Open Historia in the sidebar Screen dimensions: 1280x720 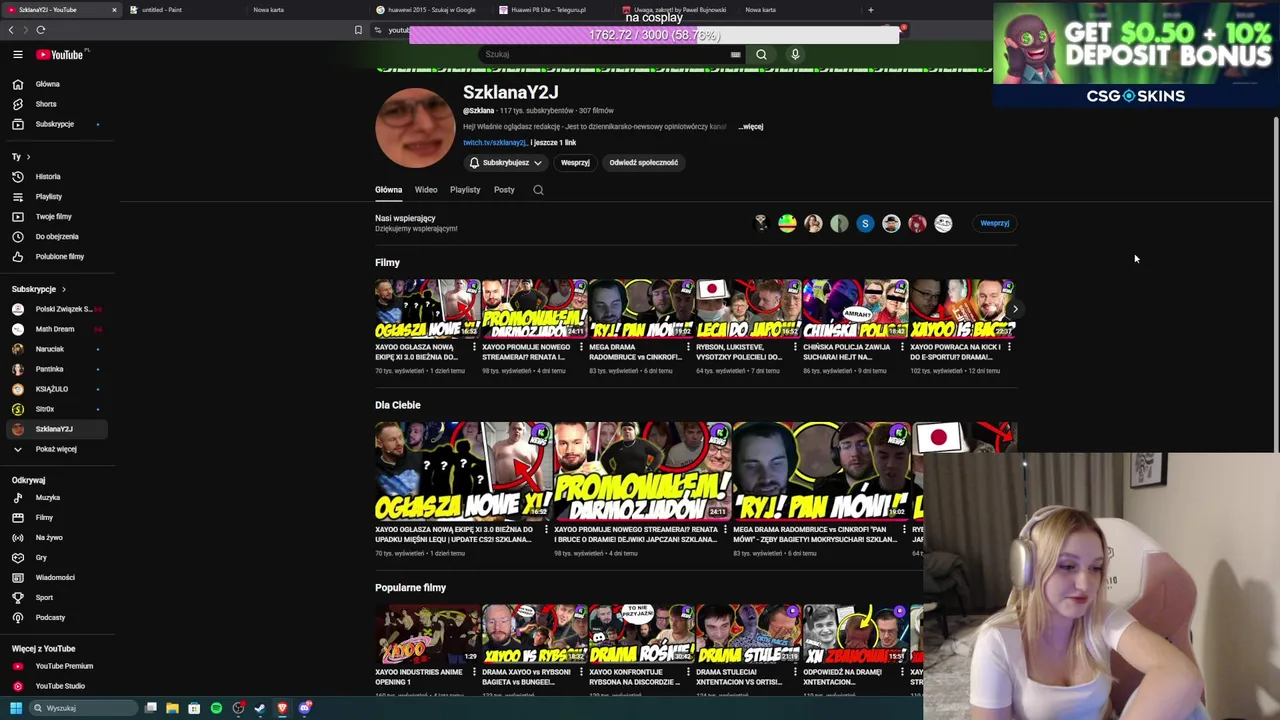[48, 176]
